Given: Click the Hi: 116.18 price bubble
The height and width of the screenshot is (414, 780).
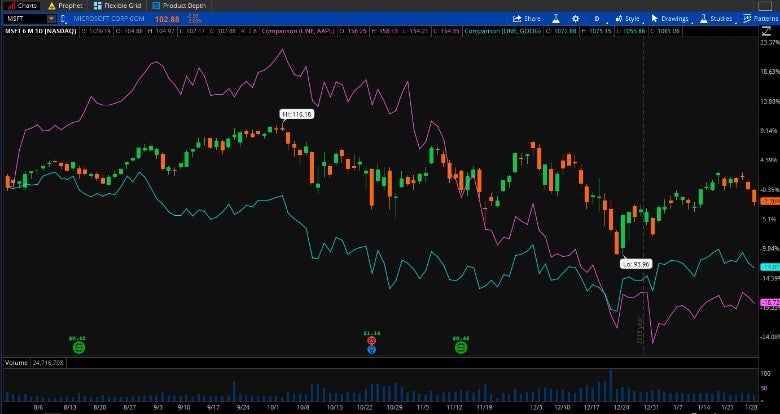Looking at the screenshot, I should (x=297, y=114).
